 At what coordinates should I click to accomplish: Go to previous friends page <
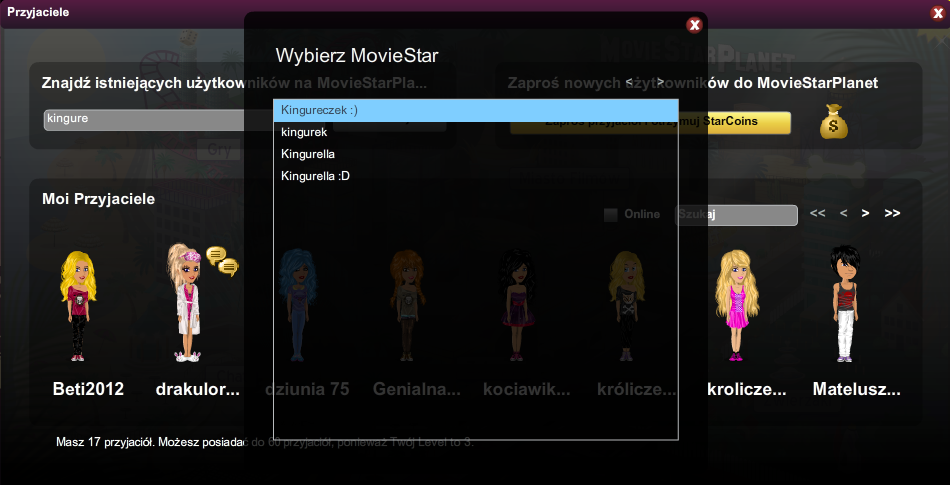[843, 213]
